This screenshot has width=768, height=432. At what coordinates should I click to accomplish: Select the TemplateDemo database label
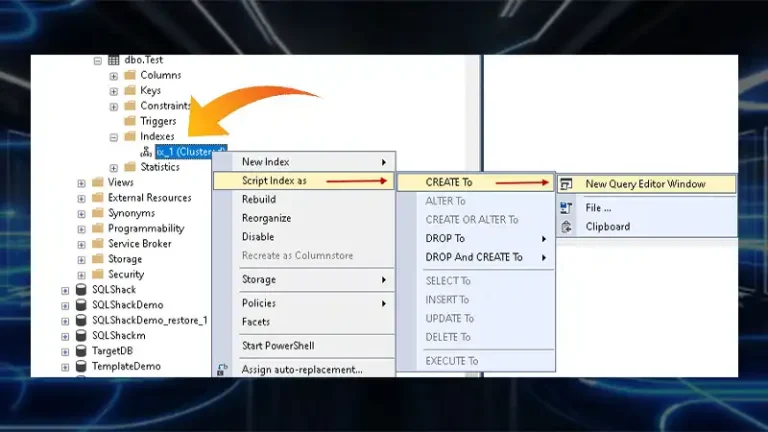(x=126, y=366)
